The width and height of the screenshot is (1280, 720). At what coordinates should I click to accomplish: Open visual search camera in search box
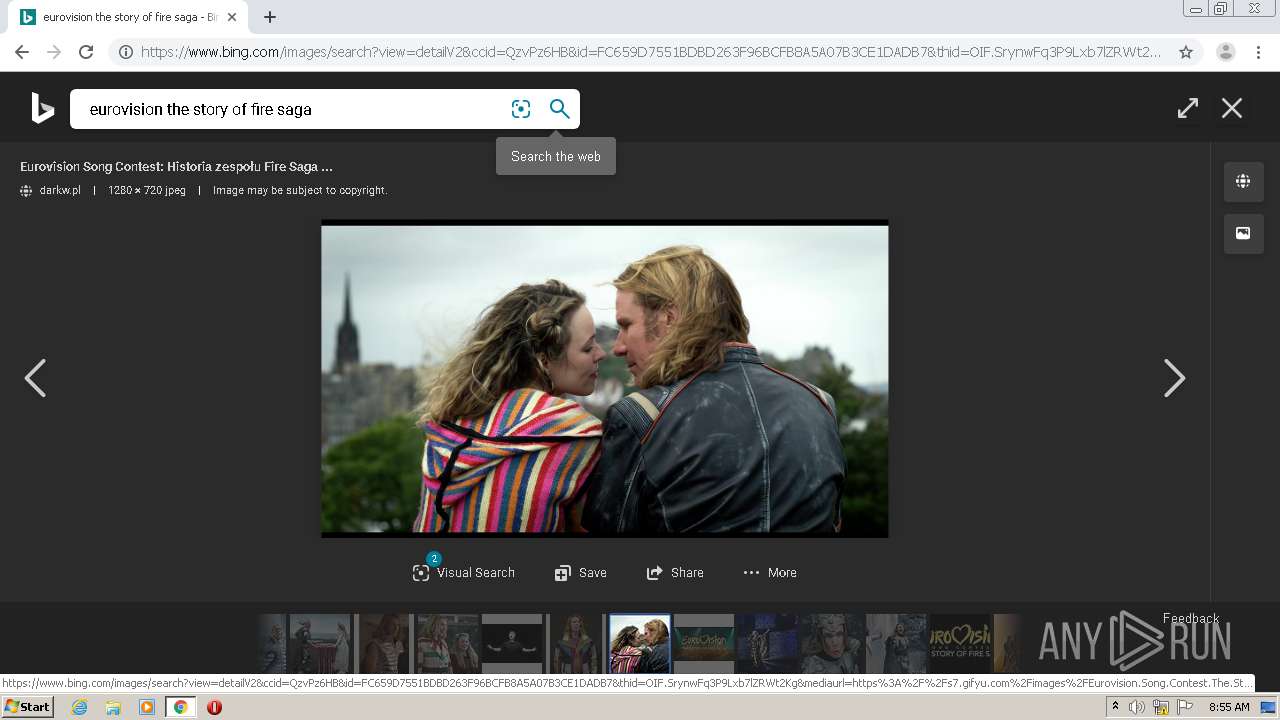pyautogui.click(x=521, y=109)
